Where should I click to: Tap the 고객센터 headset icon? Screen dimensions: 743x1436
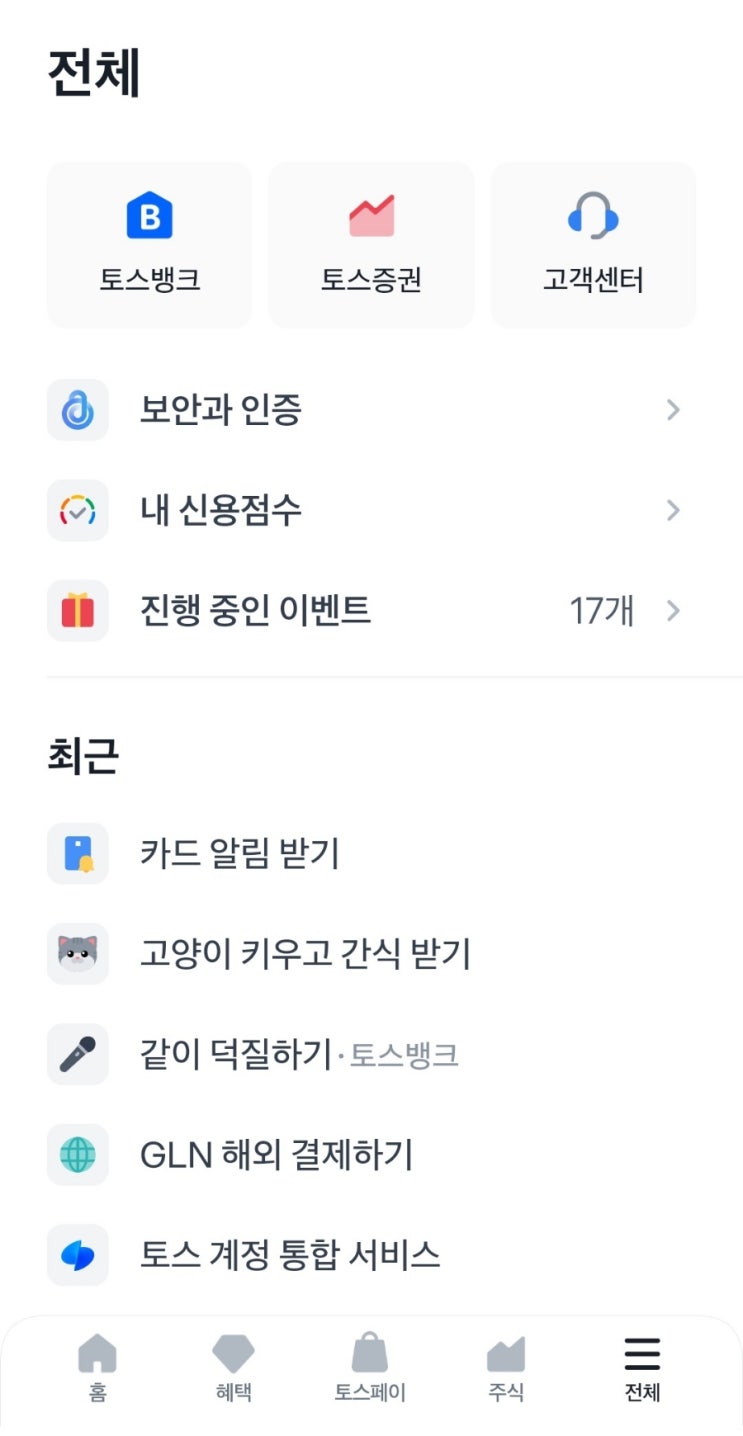point(593,215)
